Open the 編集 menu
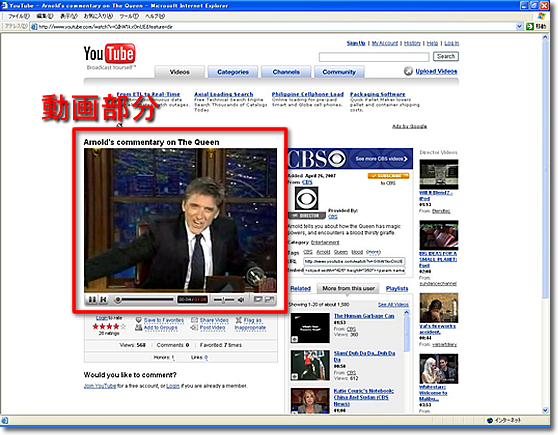Screen dimensions: 558x435 pyautogui.click(x=45, y=16)
